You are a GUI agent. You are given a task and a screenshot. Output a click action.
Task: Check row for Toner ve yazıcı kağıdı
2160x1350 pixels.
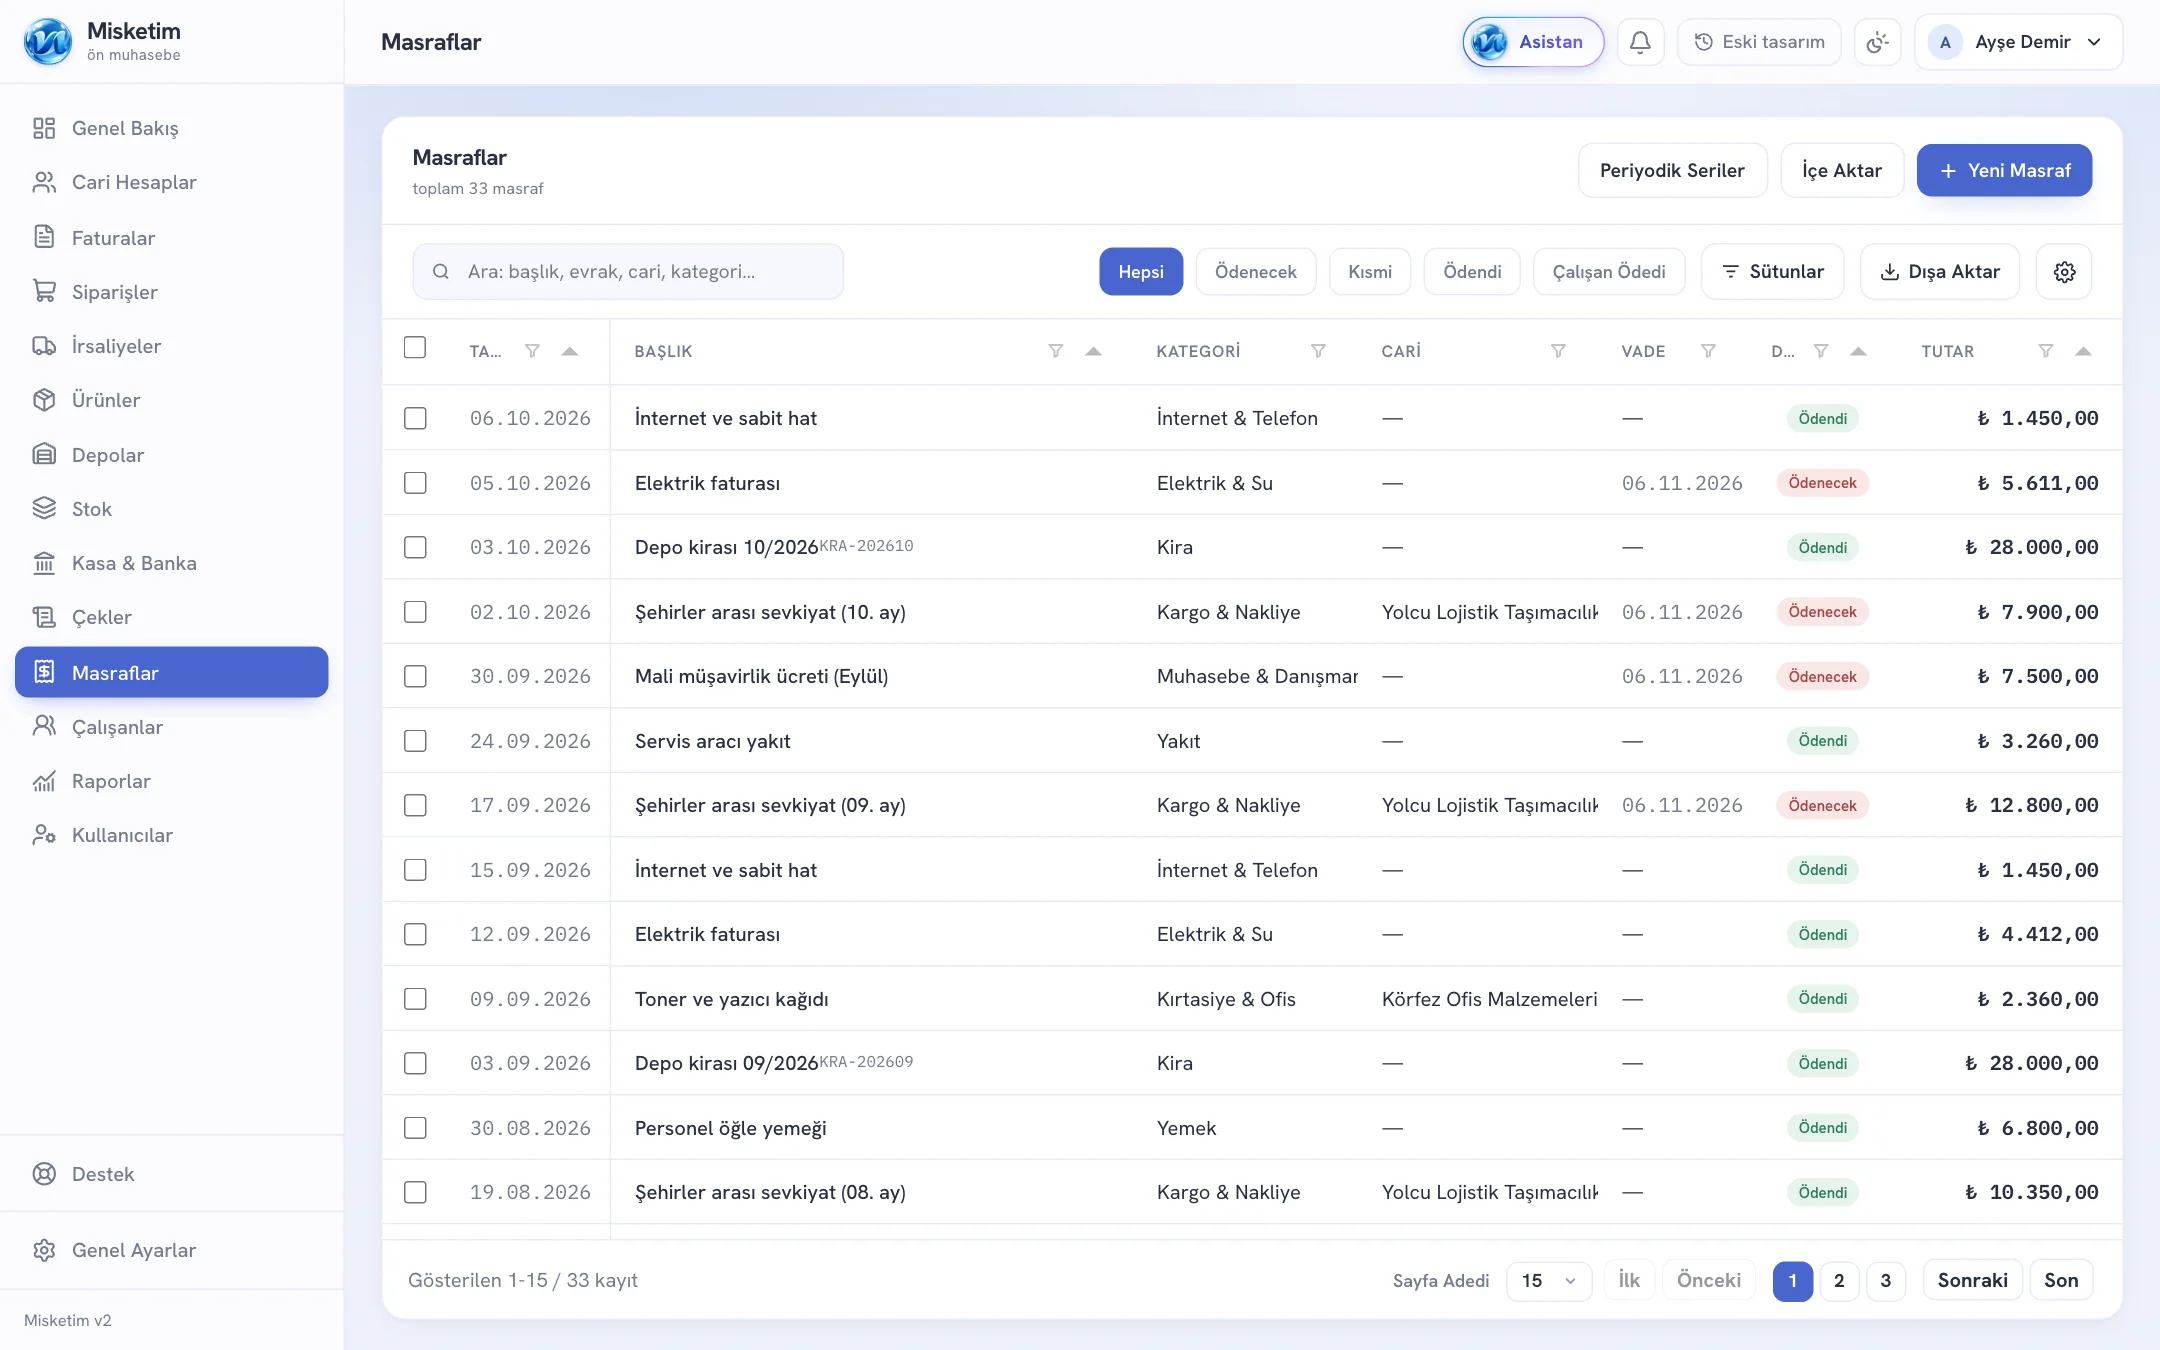(415, 999)
